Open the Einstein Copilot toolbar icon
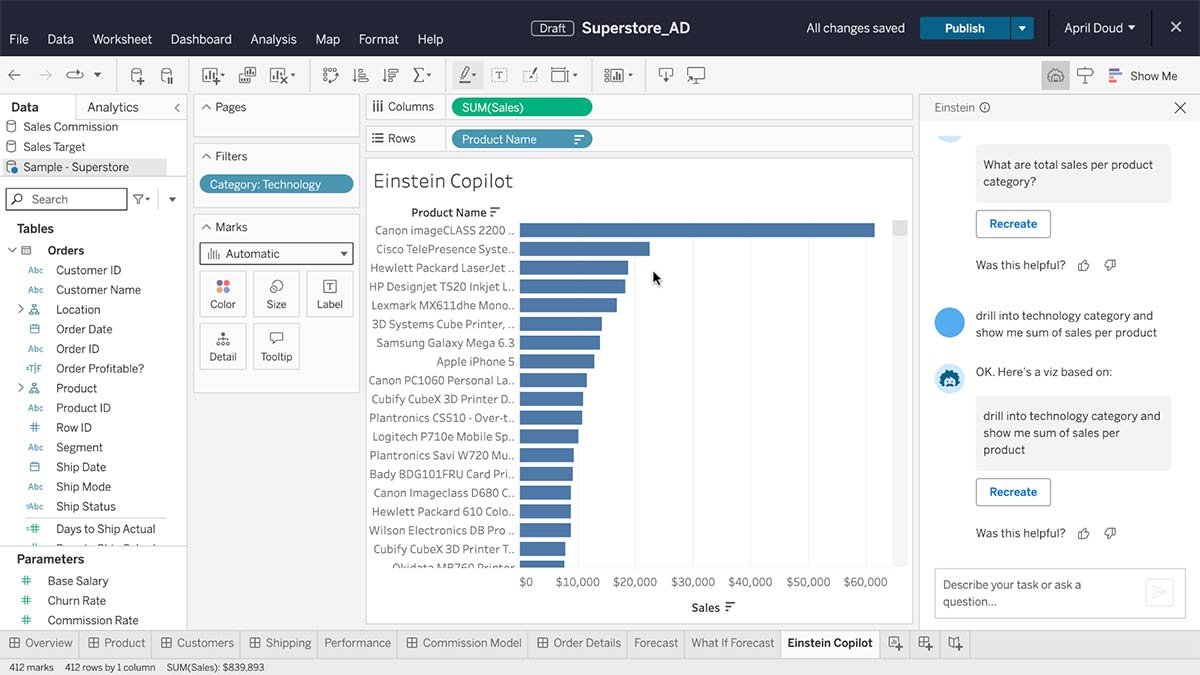The width and height of the screenshot is (1200, 675). (x=1055, y=76)
